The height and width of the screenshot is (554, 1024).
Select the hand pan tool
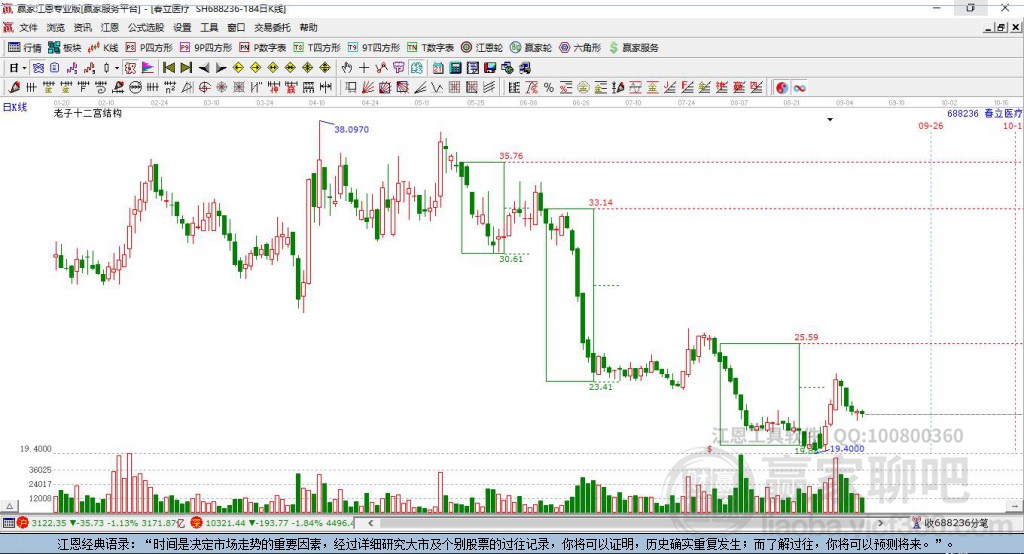347,68
